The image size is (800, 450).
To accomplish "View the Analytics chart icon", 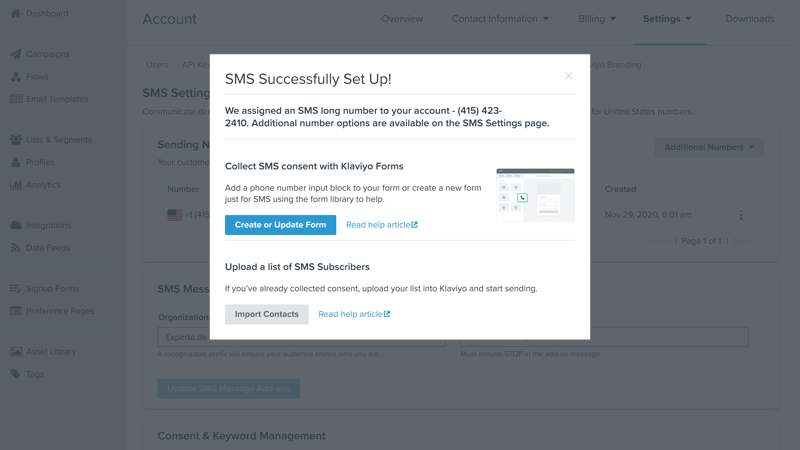I will (15, 185).
